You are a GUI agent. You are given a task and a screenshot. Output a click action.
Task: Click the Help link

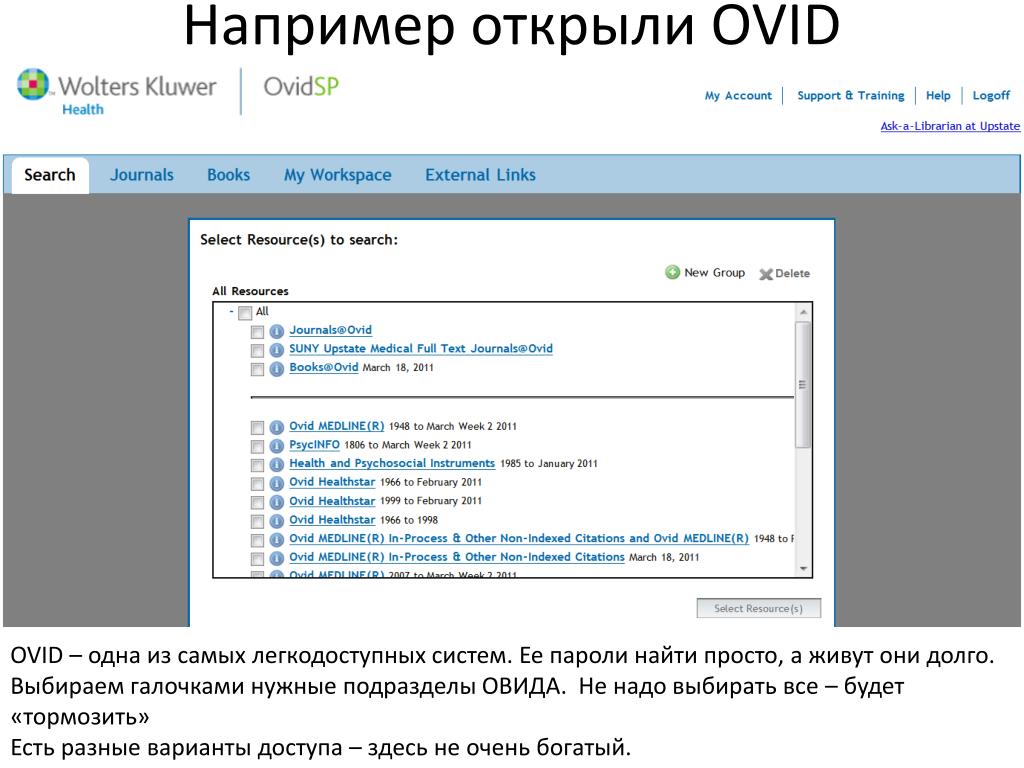pyautogui.click(x=938, y=95)
